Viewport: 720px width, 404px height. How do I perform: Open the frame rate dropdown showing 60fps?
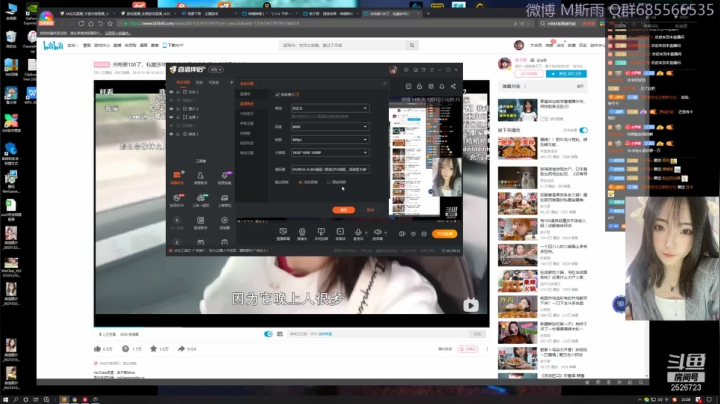tap(330, 140)
